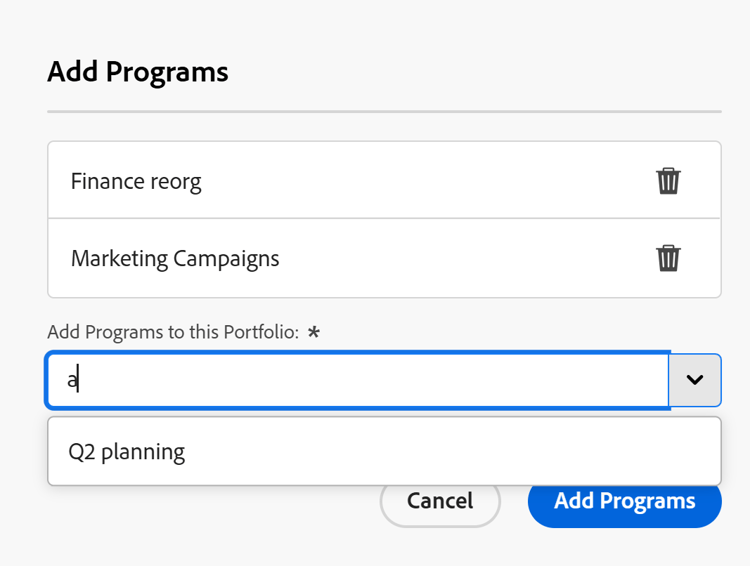Click the Marketing Campaigns list entry
This screenshot has width=750, height=566.
[175, 259]
